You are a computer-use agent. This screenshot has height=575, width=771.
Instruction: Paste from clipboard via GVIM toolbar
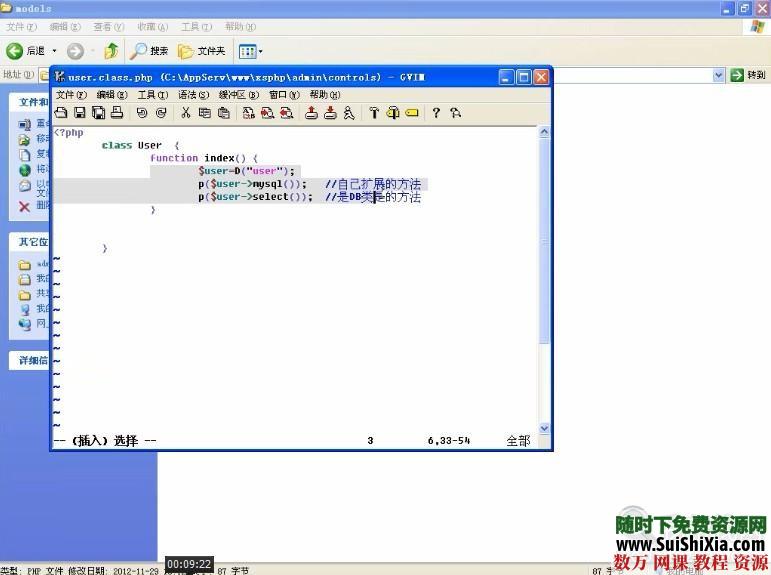click(224, 113)
